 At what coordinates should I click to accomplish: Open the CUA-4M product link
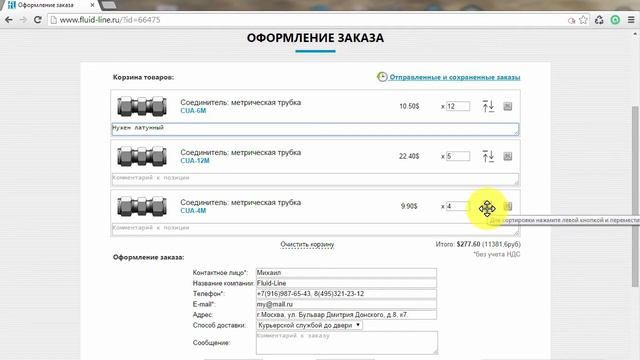(x=193, y=211)
